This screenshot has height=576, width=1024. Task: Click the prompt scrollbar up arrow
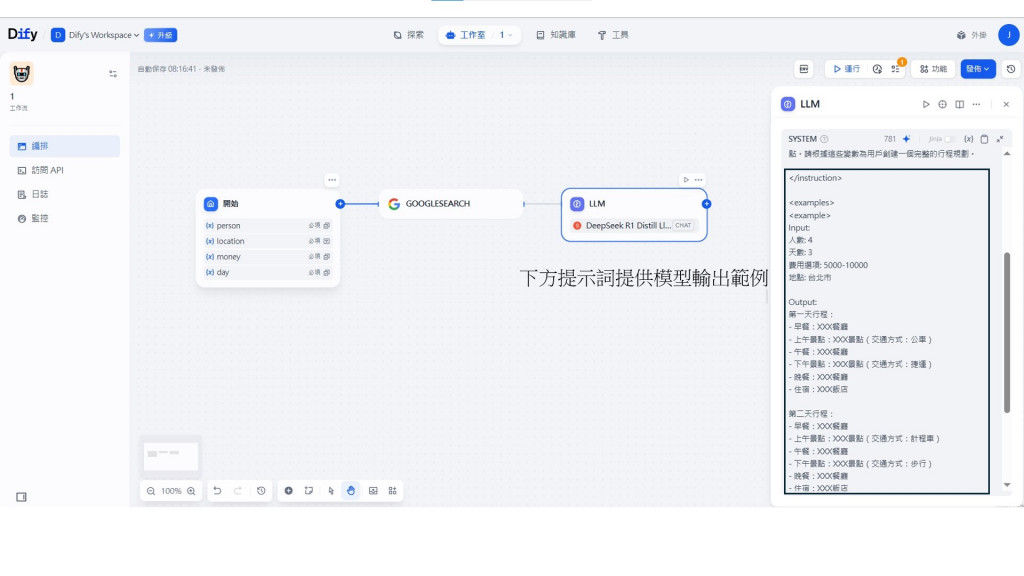[1007, 153]
